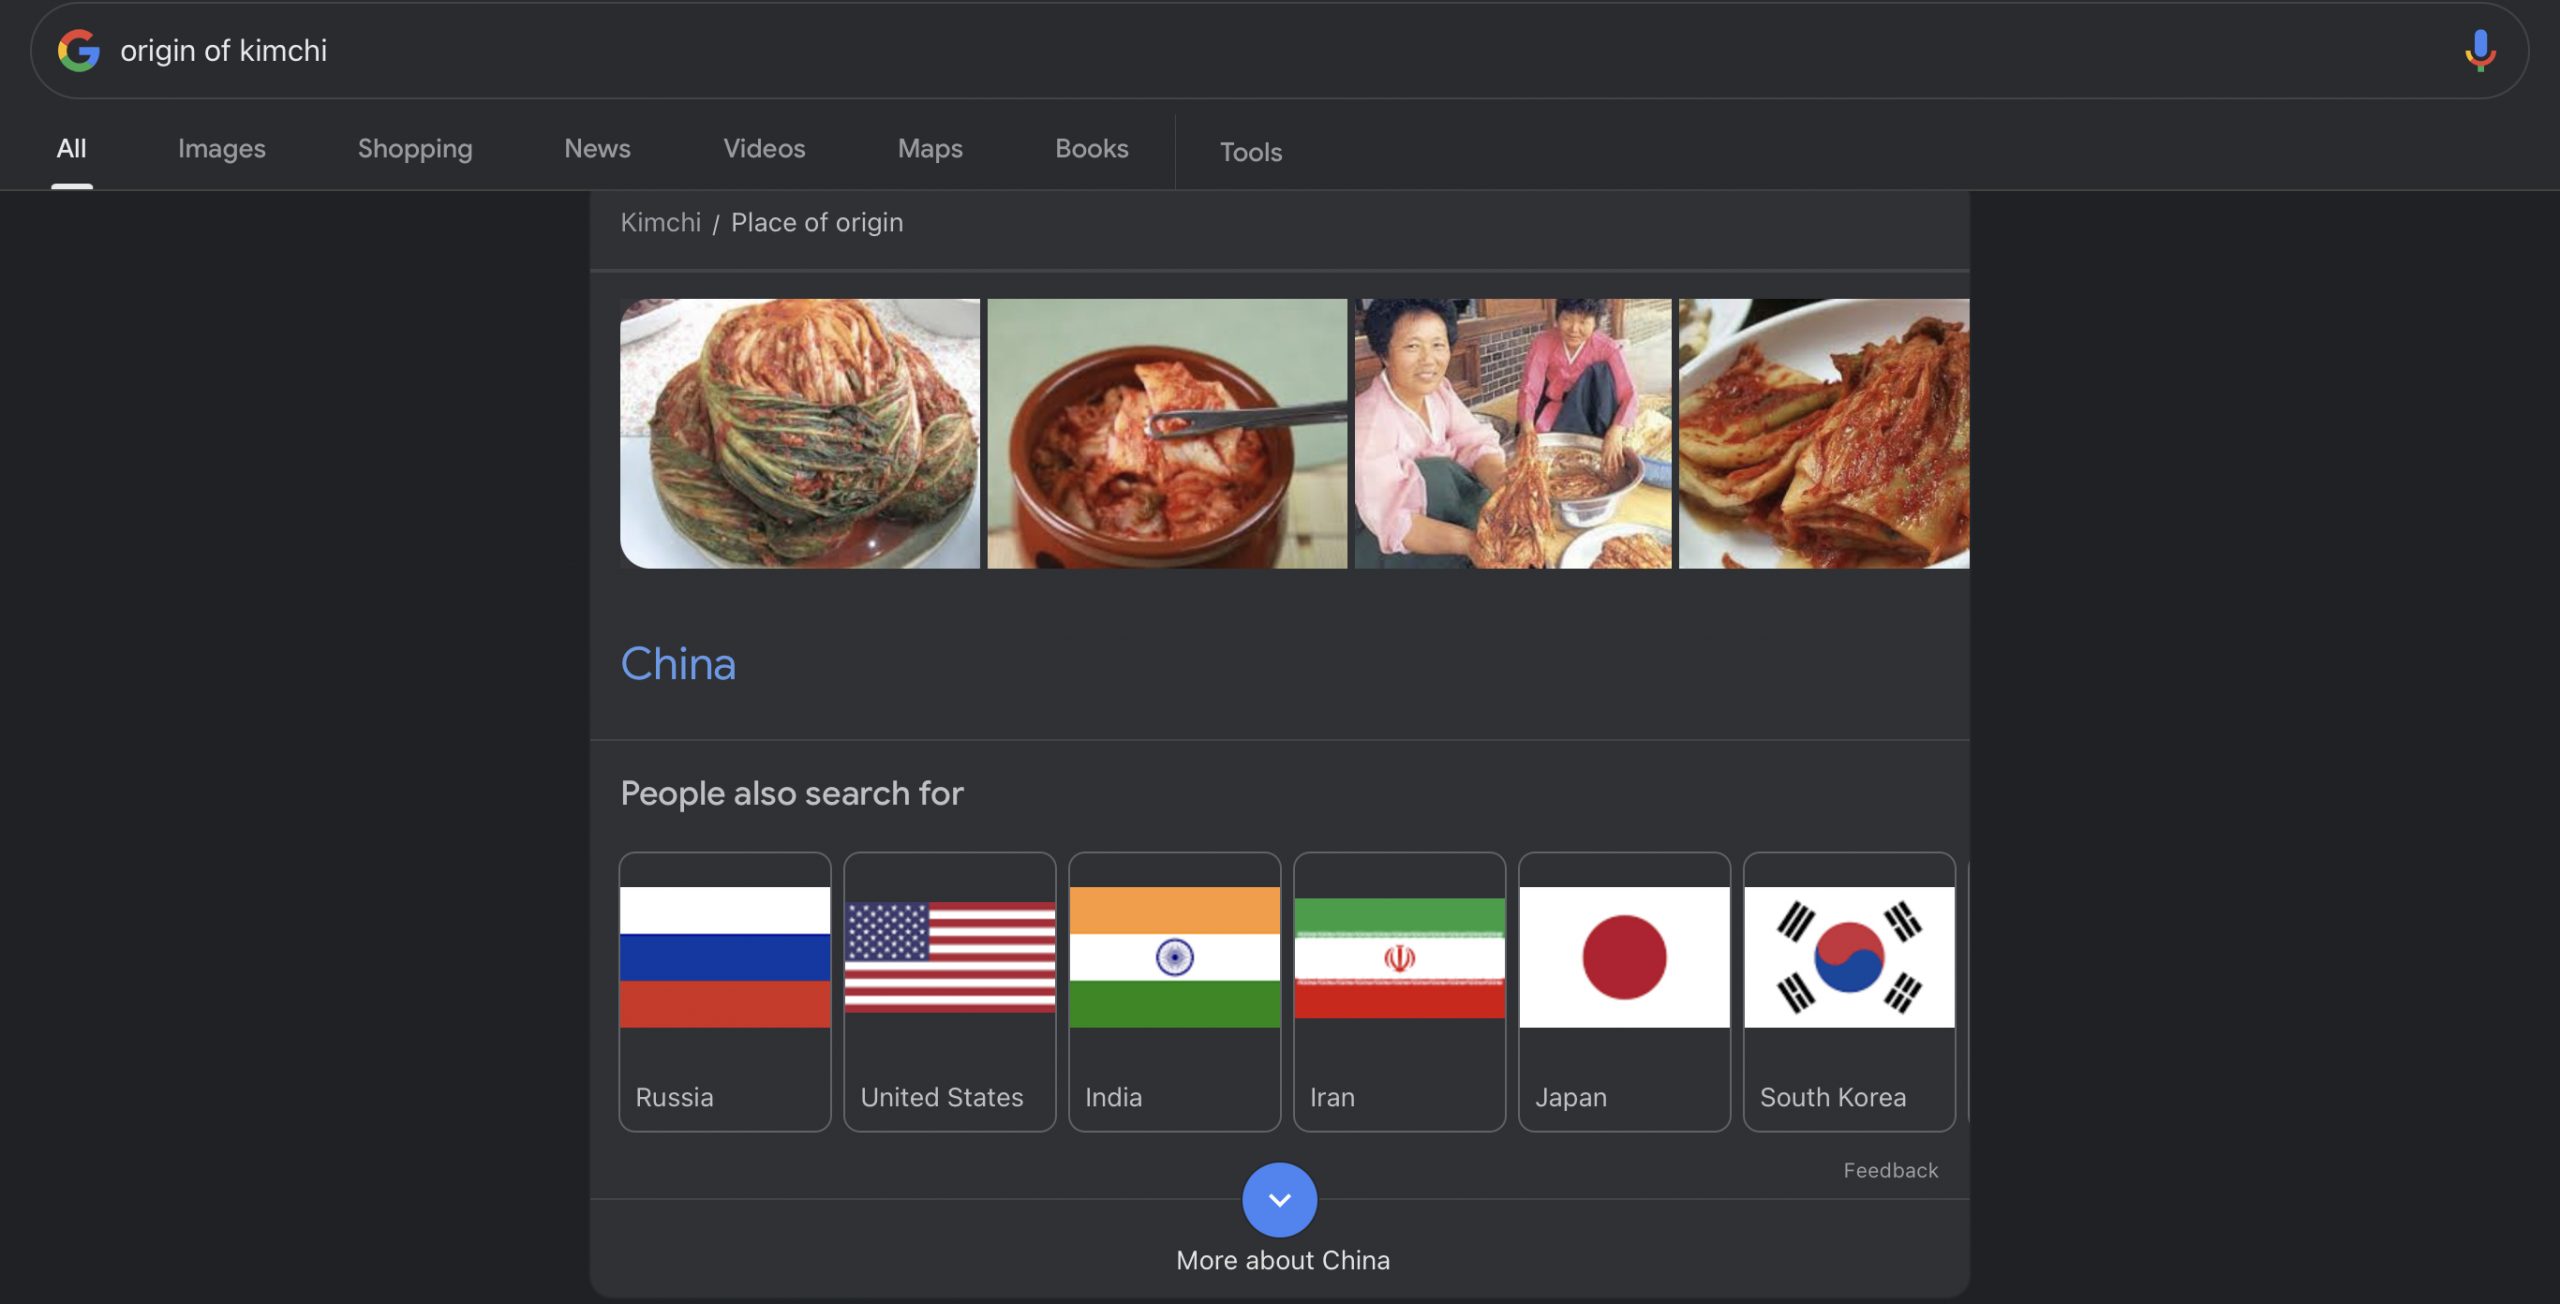Switch to the Images tab
The height and width of the screenshot is (1304, 2560).
tap(221, 149)
